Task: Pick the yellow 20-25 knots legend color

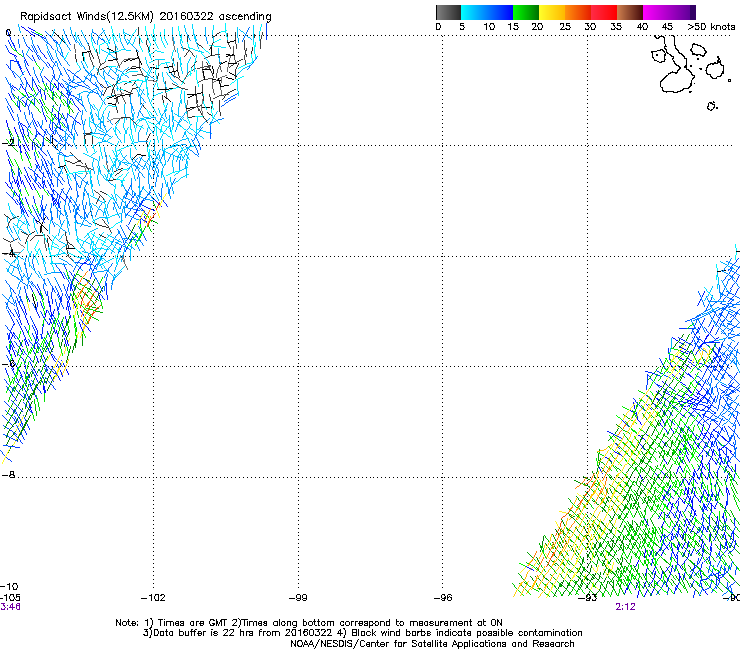Action: point(552,12)
